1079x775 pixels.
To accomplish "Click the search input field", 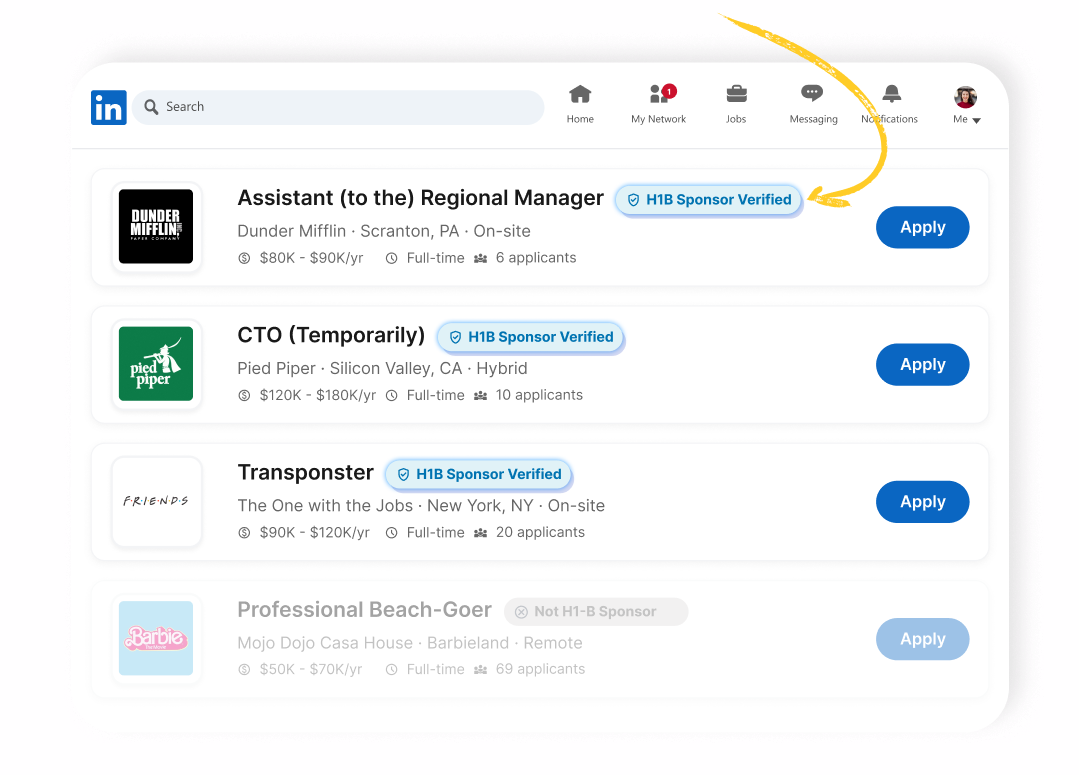I will coord(338,106).
